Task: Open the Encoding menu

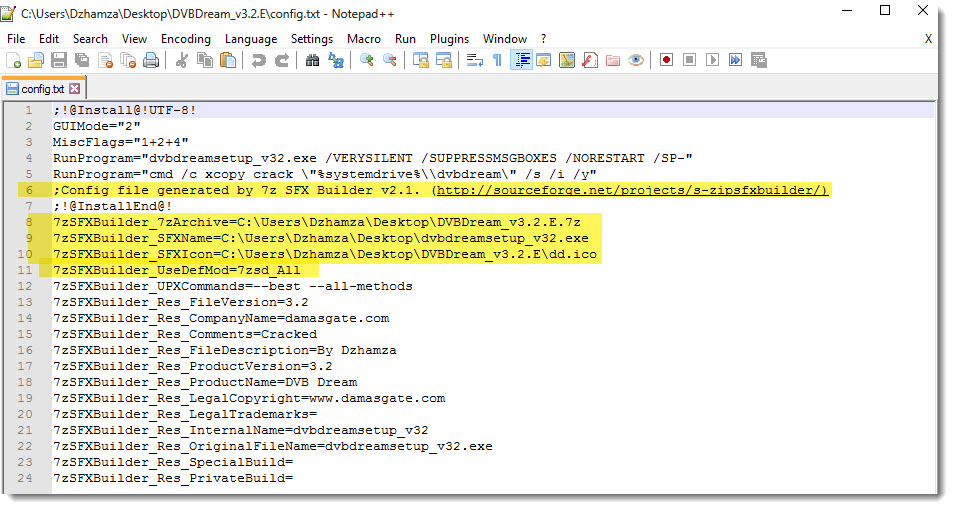Action: 185,39
